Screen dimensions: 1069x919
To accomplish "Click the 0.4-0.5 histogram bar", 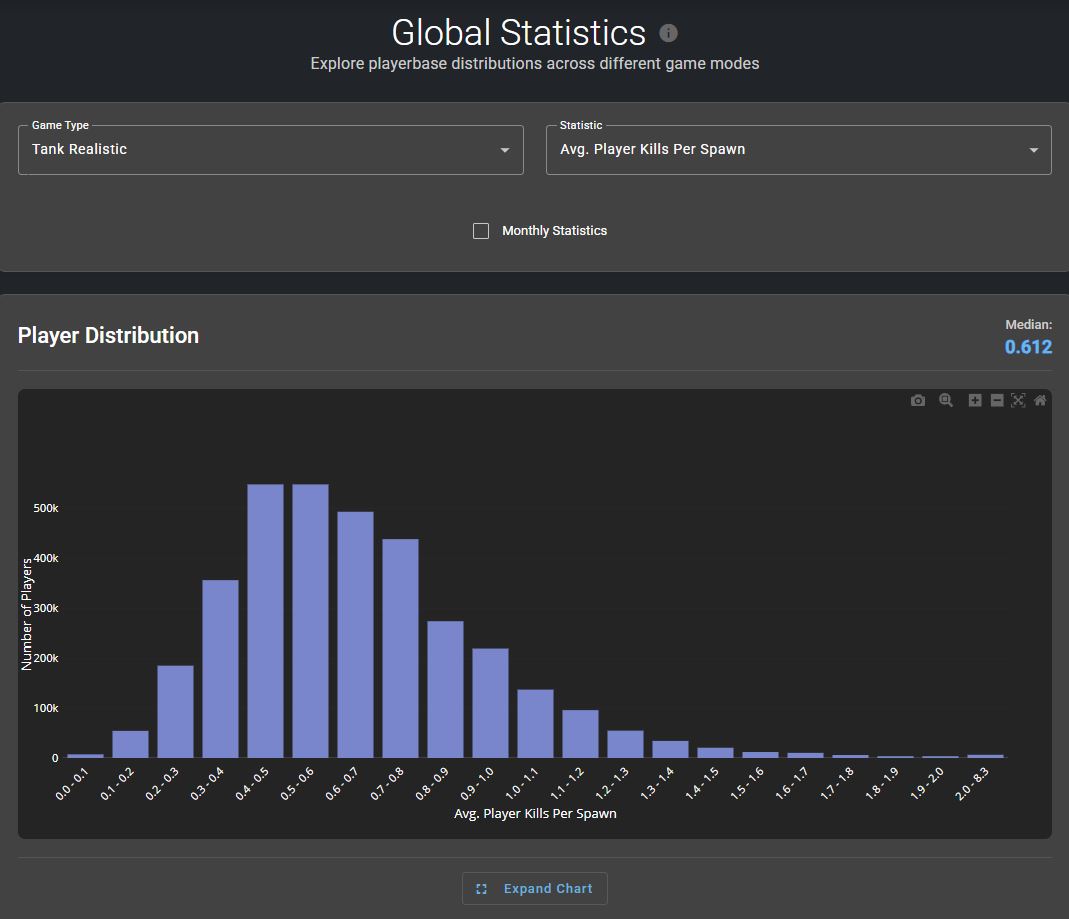I will (x=265, y=621).
